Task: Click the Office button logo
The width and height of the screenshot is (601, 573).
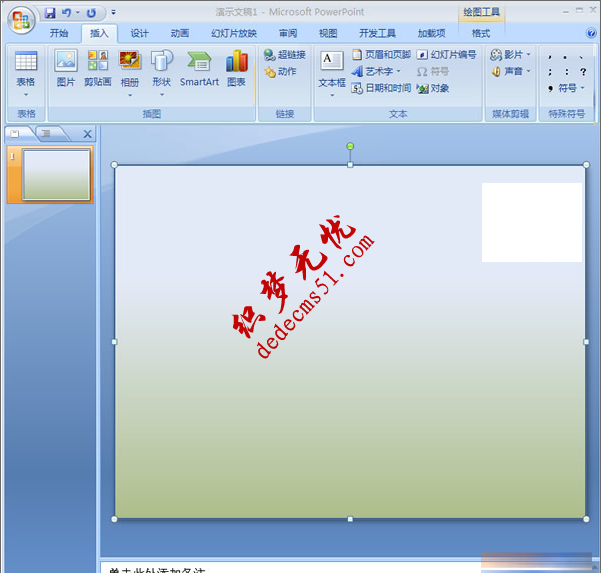Action: 21,20
